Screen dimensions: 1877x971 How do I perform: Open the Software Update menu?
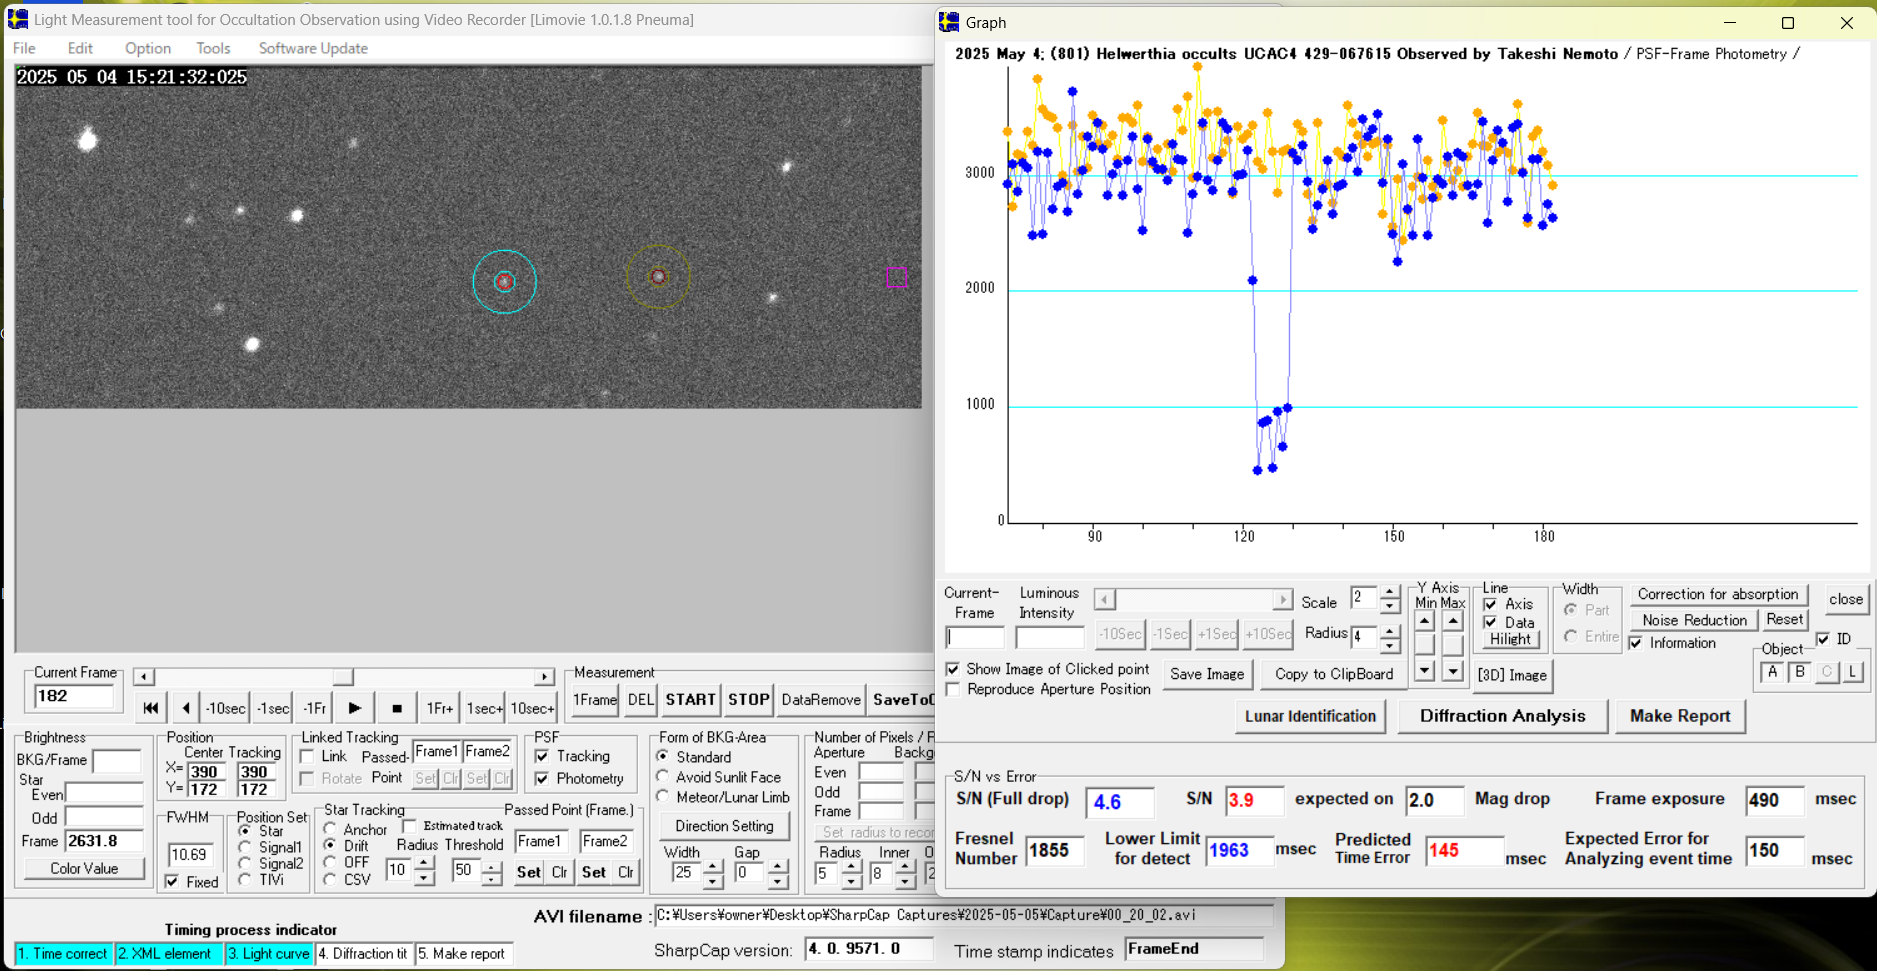(313, 48)
